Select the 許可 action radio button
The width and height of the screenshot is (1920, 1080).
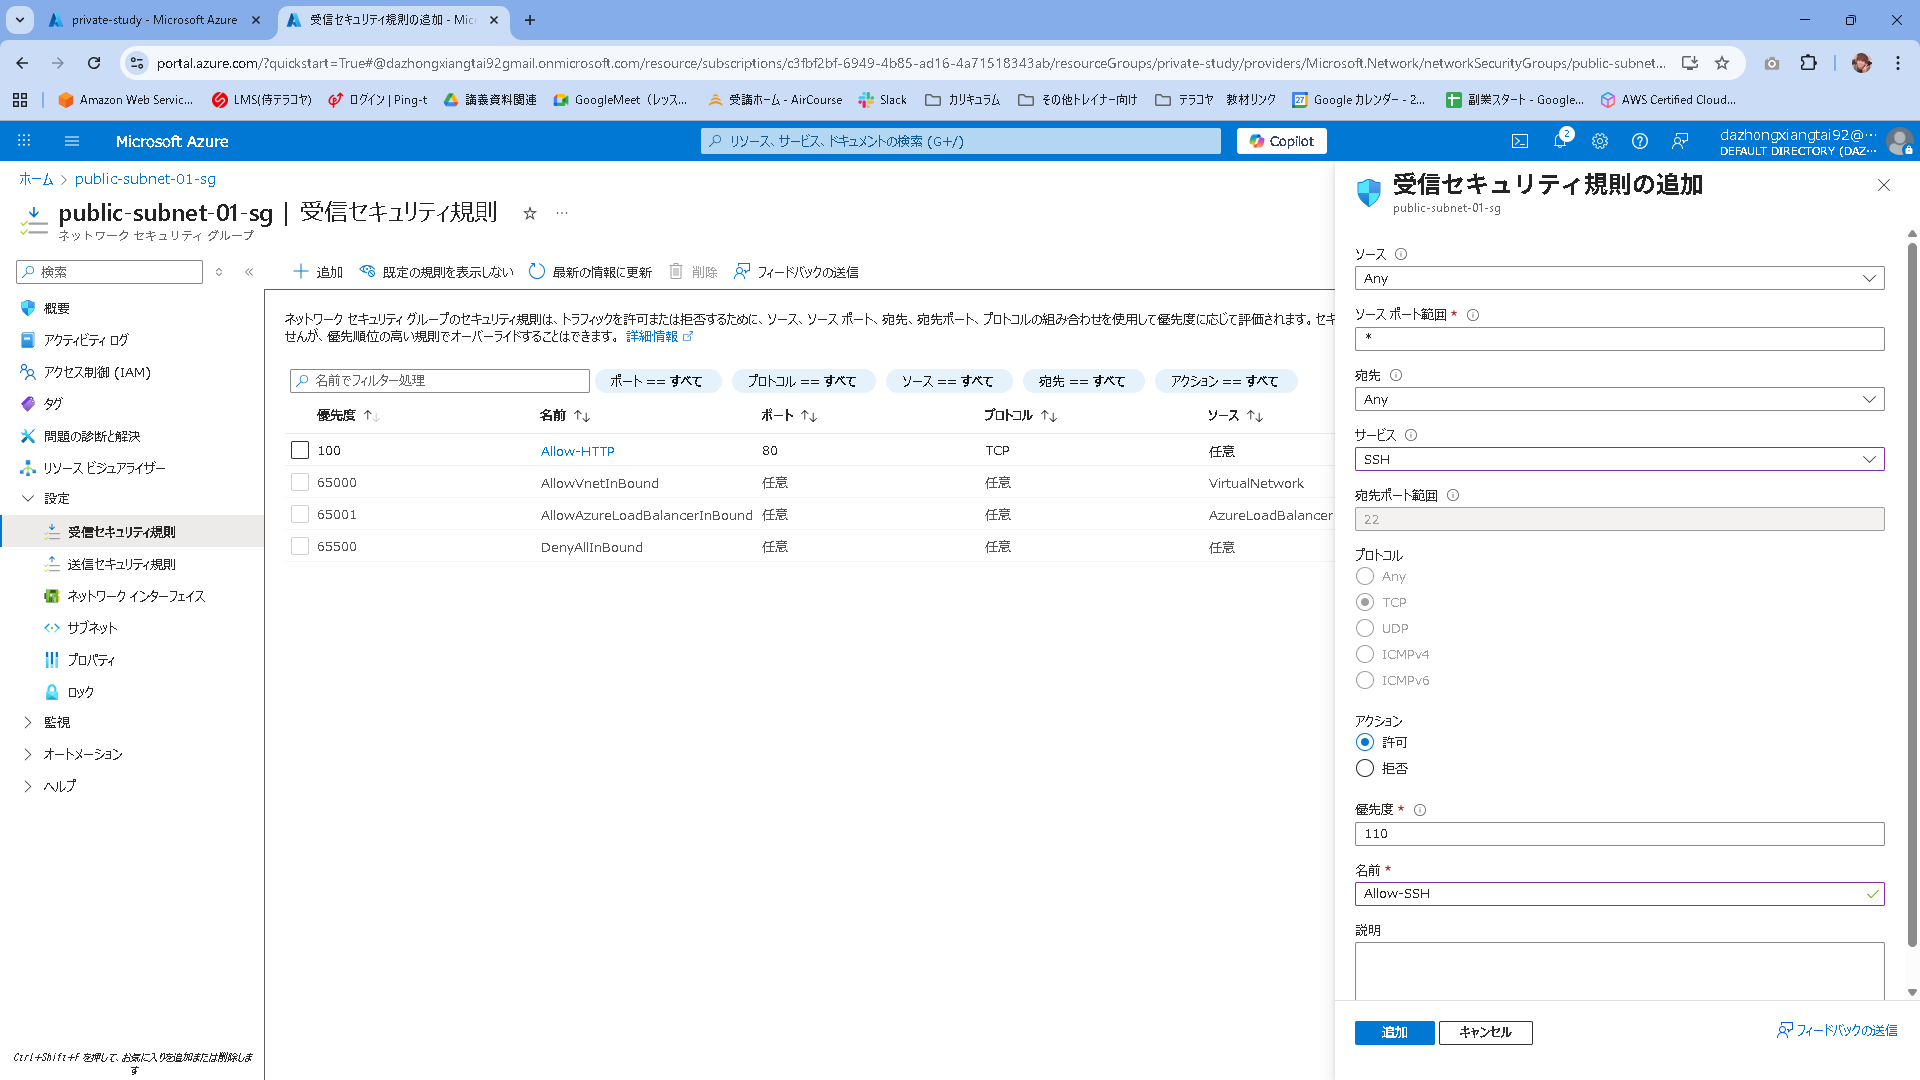click(1365, 742)
